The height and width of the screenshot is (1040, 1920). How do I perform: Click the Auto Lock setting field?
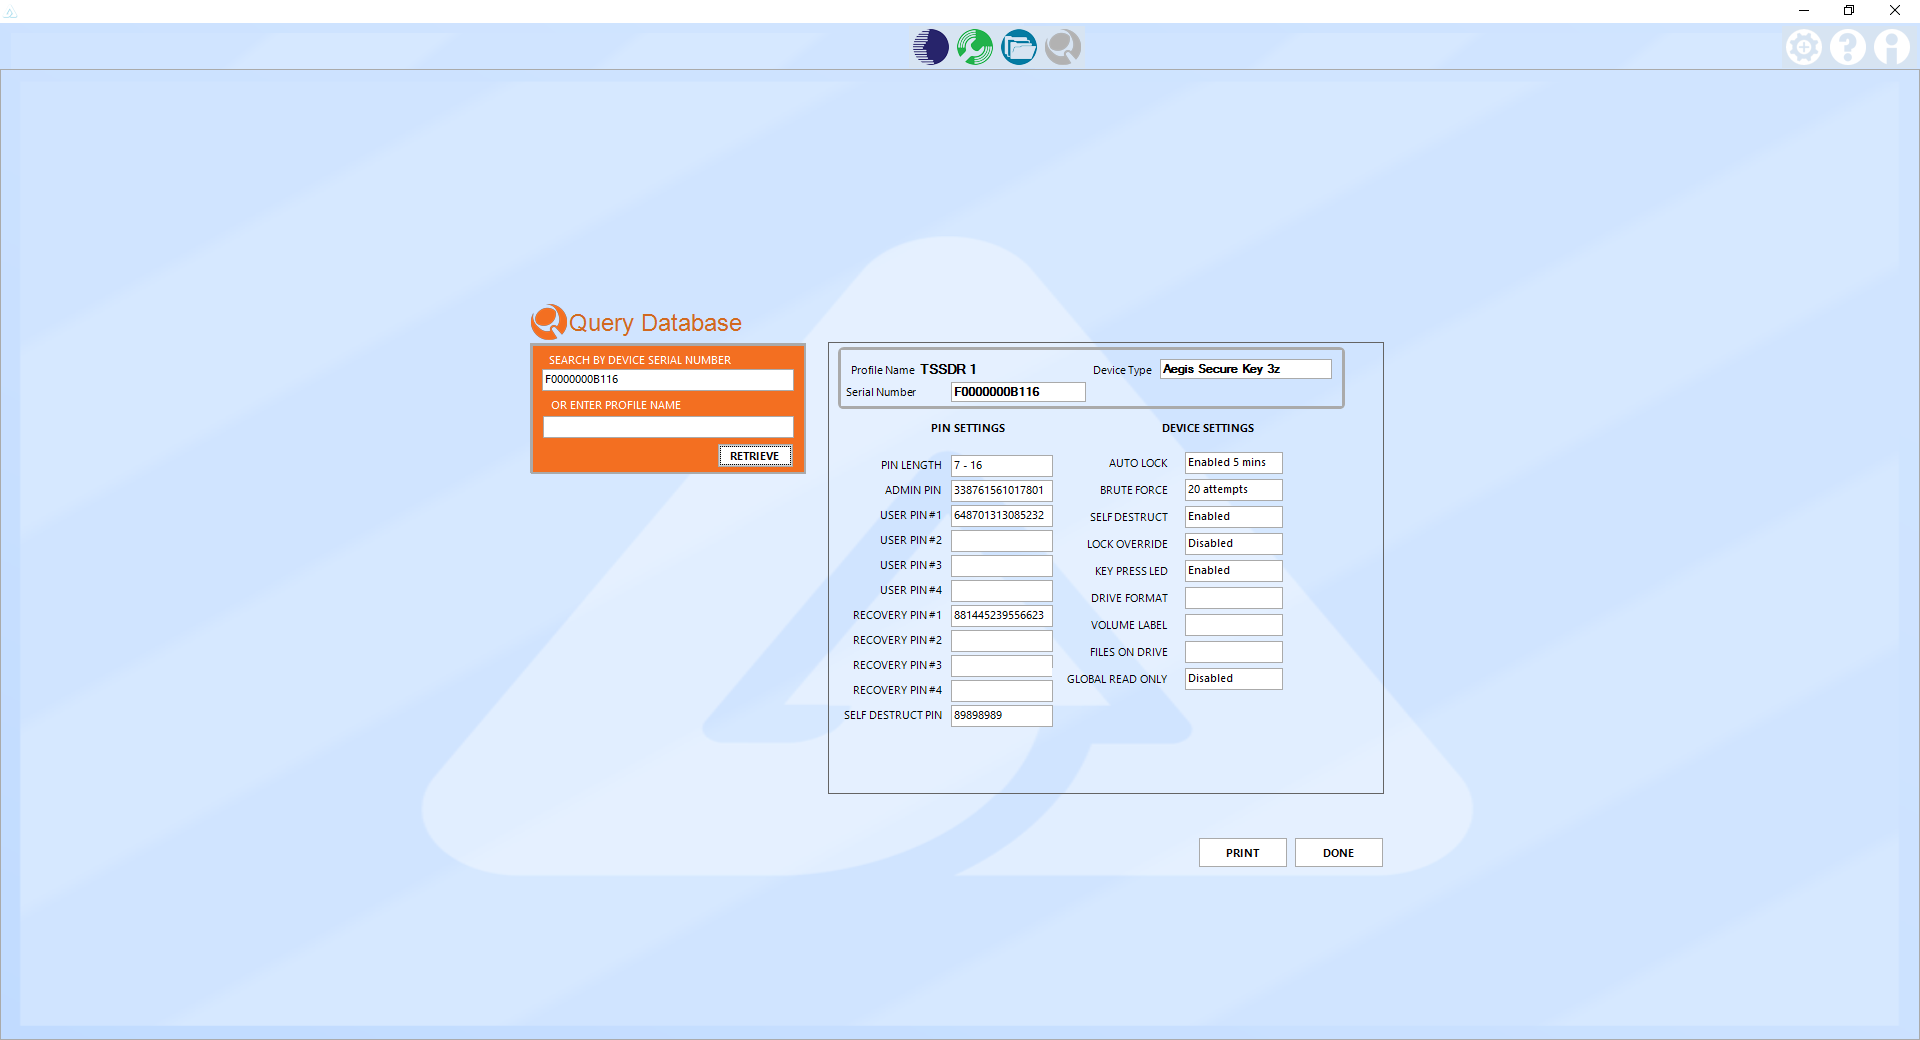pos(1233,462)
